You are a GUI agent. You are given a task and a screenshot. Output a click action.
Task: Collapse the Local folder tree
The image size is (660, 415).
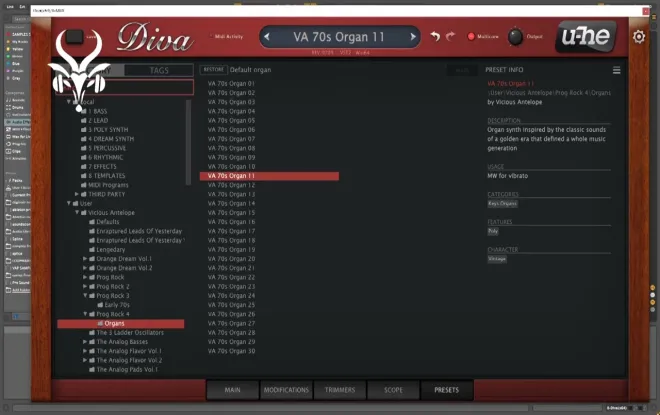point(69,102)
